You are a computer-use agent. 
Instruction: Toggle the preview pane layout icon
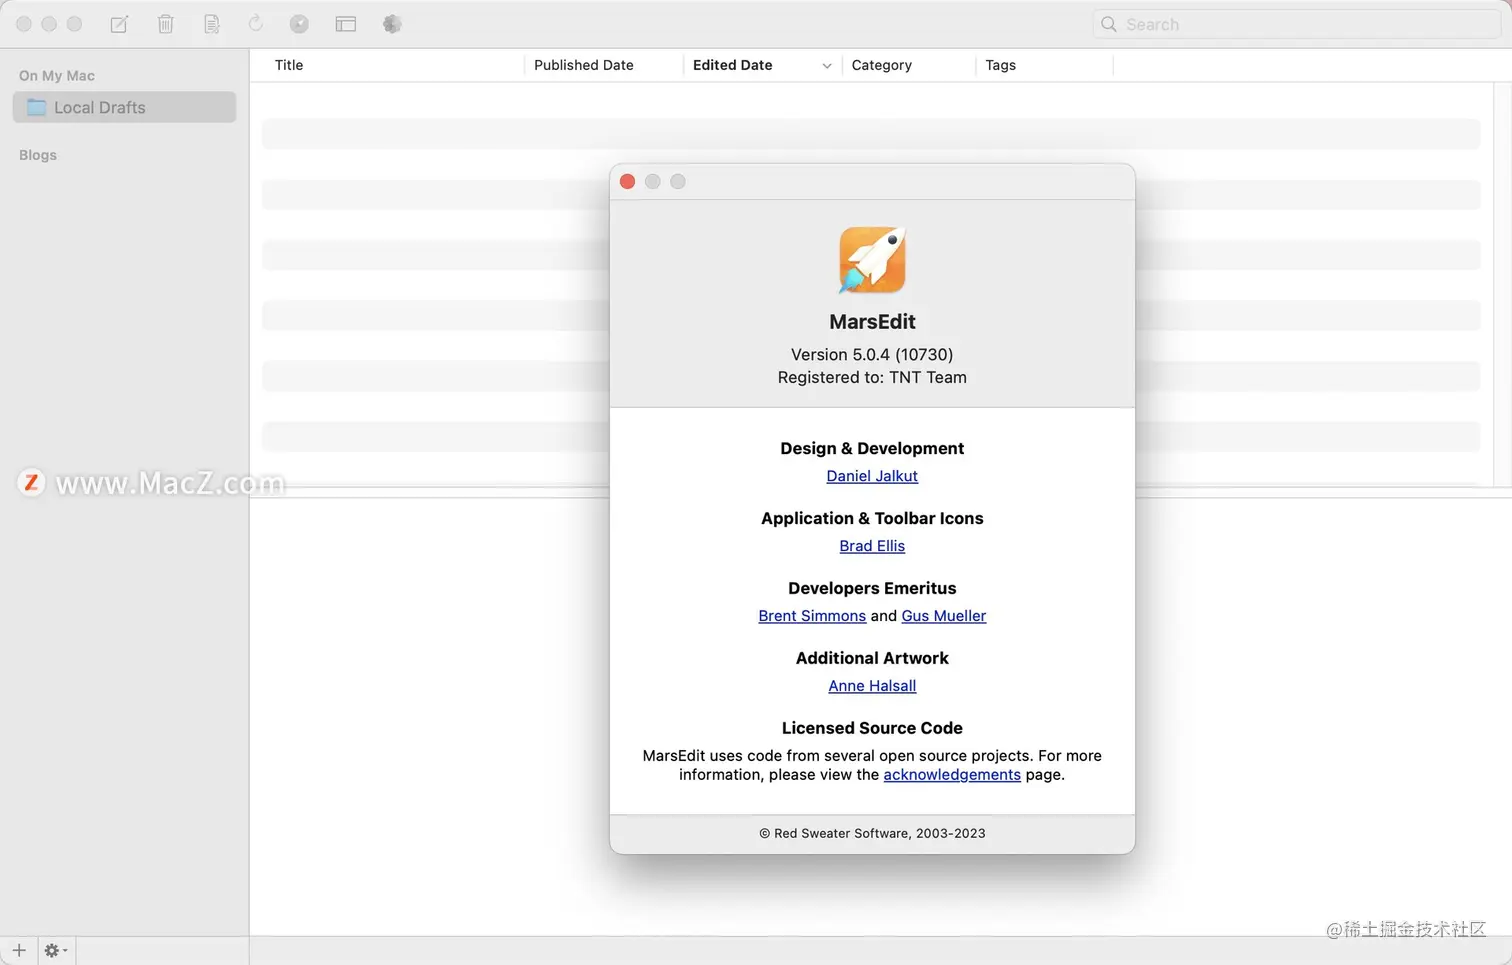(x=346, y=24)
